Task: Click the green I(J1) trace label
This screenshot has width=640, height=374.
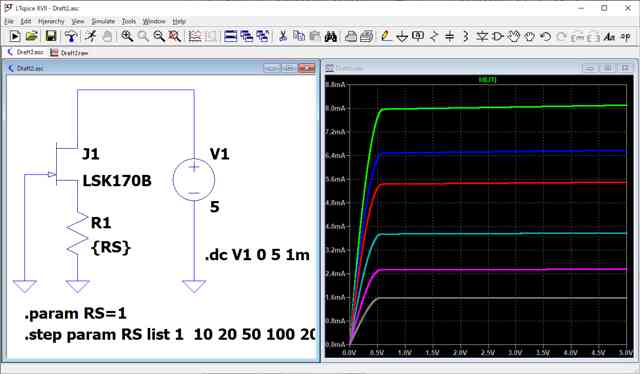Action: [487, 80]
